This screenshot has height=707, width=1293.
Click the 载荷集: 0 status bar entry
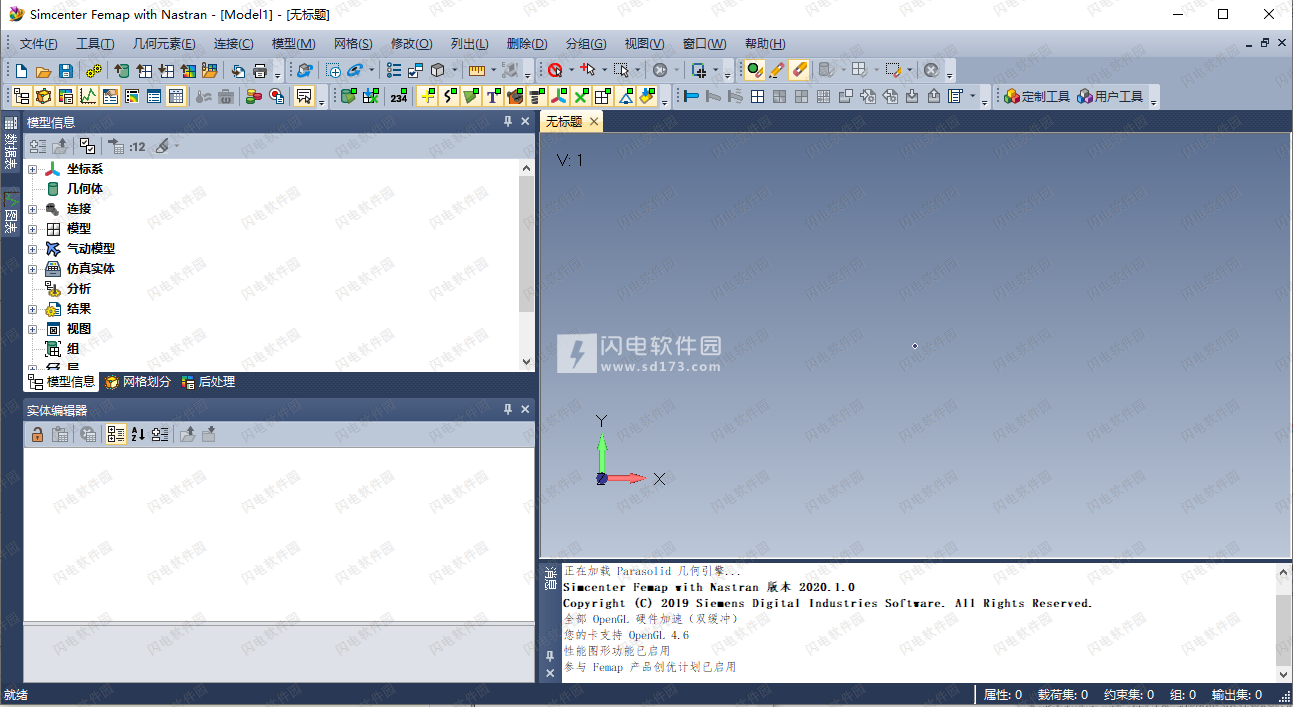coord(1062,695)
